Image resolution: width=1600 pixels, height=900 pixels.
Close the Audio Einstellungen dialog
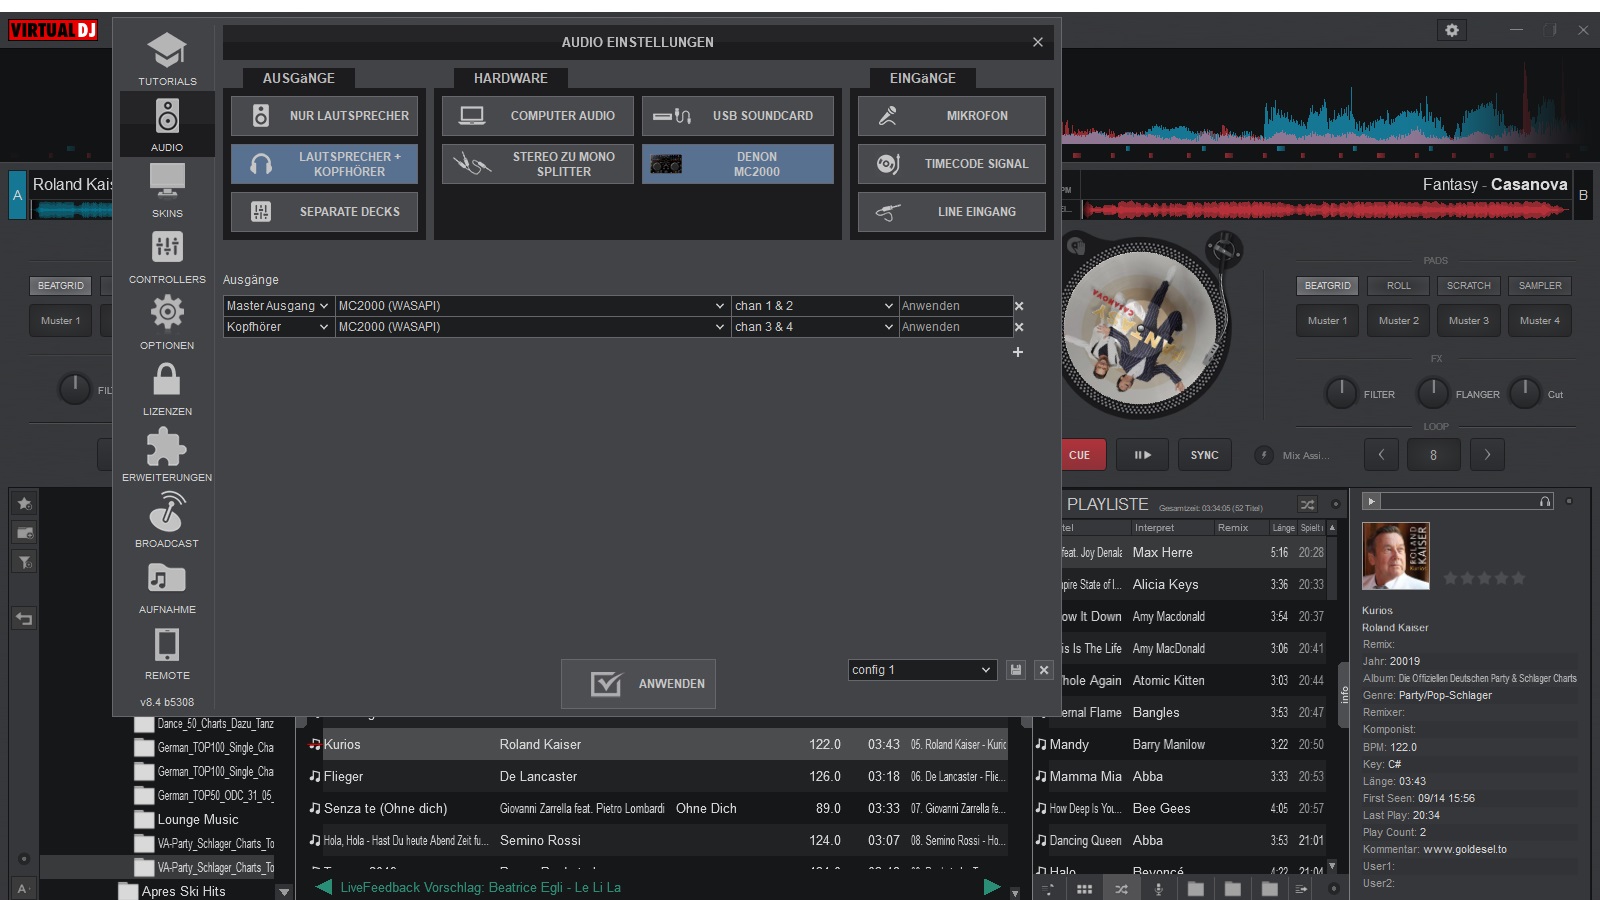1038,42
